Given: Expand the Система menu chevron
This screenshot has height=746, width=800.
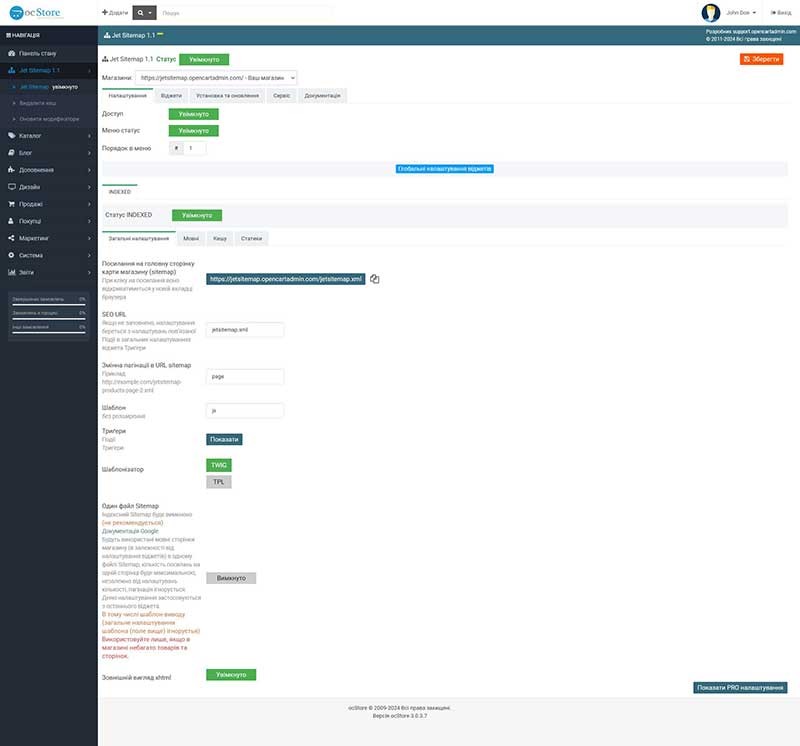Looking at the screenshot, I should (x=89, y=255).
